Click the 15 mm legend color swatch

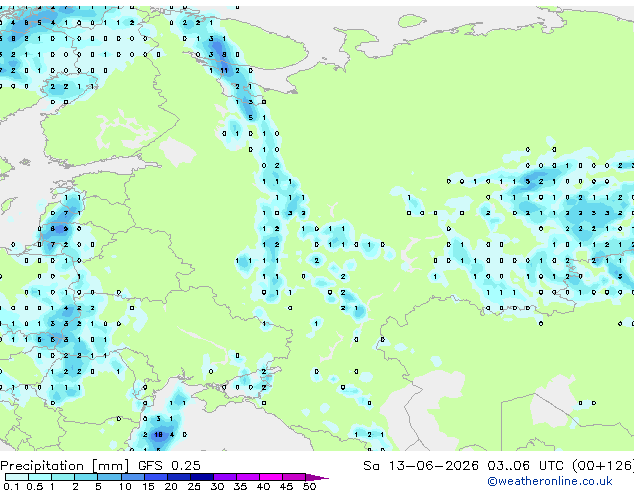tap(155, 477)
